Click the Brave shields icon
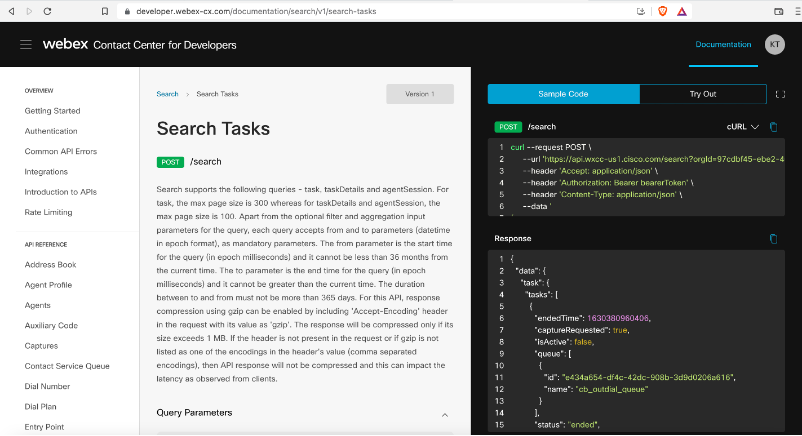The height and width of the screenshot is (436, 802). point(662,11)
